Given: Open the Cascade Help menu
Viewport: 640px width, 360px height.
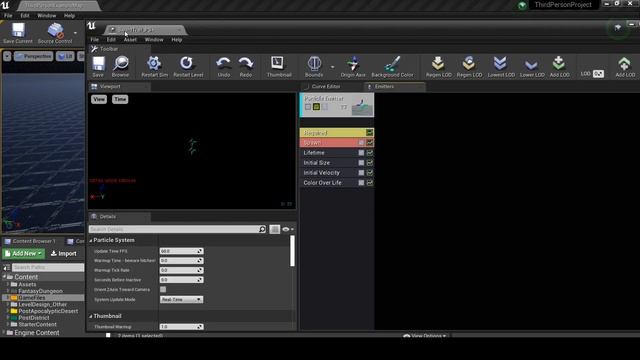Looking at the screenshot, I should 176,40.
